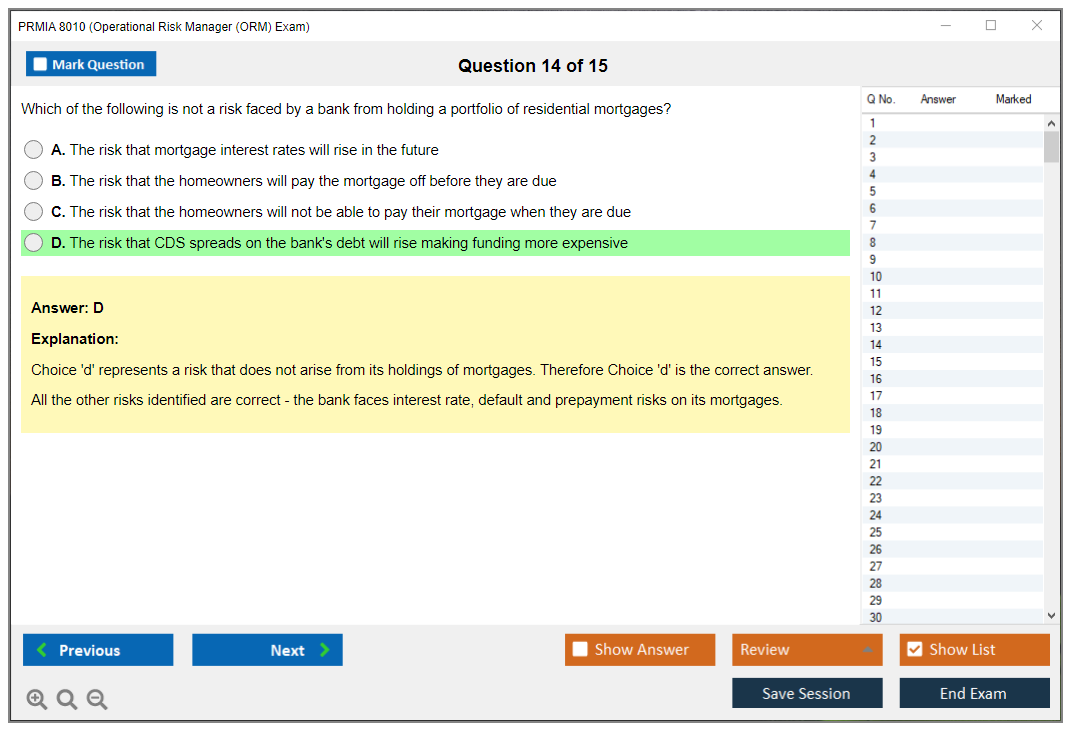Screen dimensions: 1075x735
Task: Click the zoom out magnifier icon
Action: (x=97, y=700)
